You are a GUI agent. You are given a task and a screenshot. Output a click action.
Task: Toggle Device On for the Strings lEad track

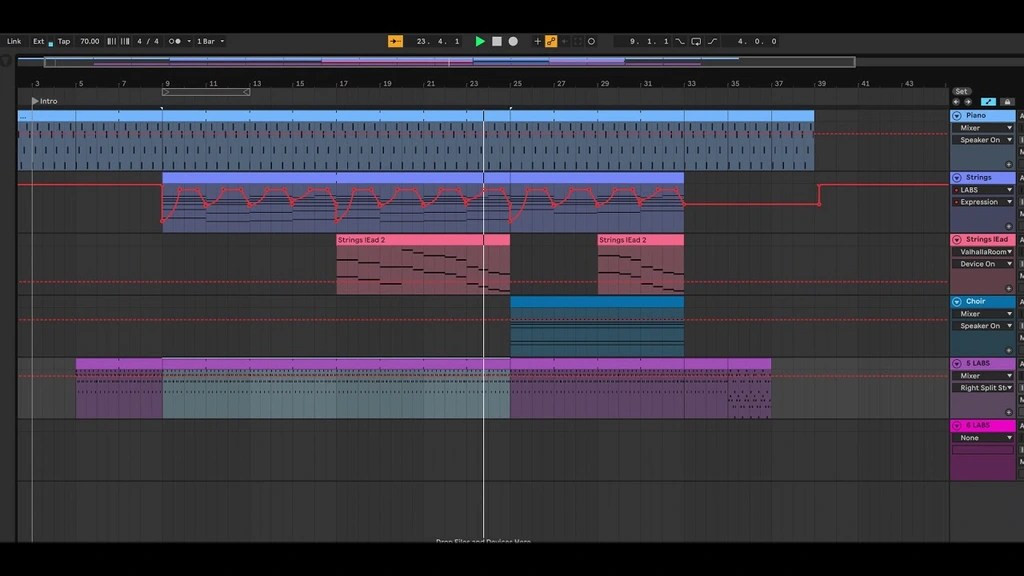click(981, 263)
